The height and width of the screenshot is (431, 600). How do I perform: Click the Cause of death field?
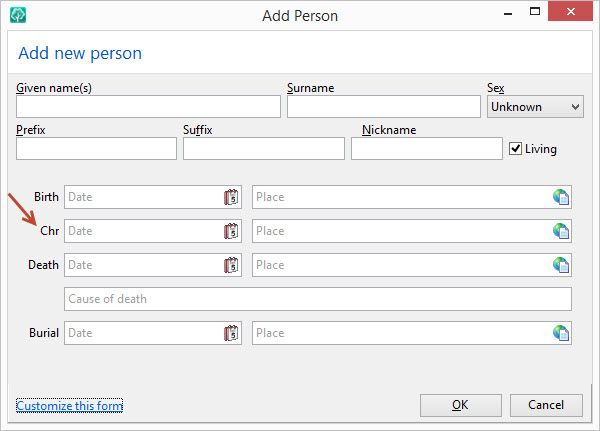coord(318,299)
